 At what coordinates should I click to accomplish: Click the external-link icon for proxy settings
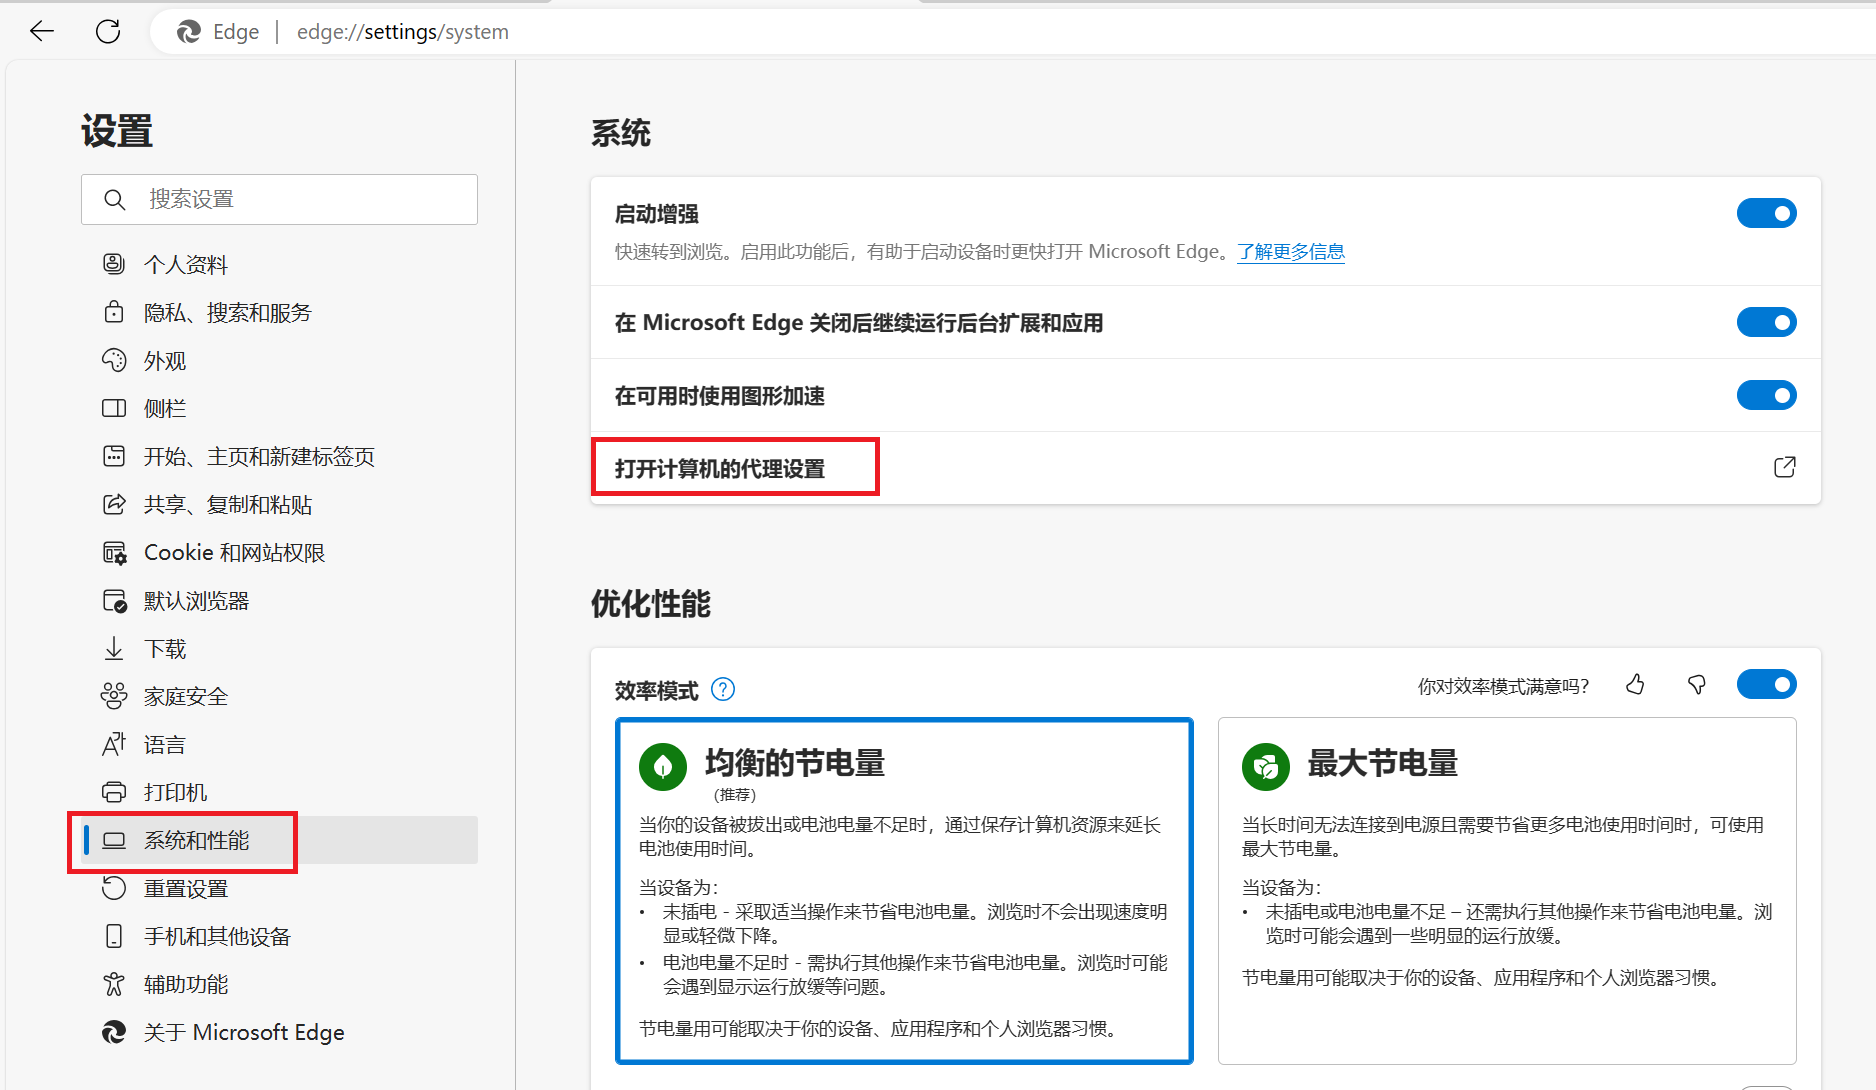point(1784,467)
